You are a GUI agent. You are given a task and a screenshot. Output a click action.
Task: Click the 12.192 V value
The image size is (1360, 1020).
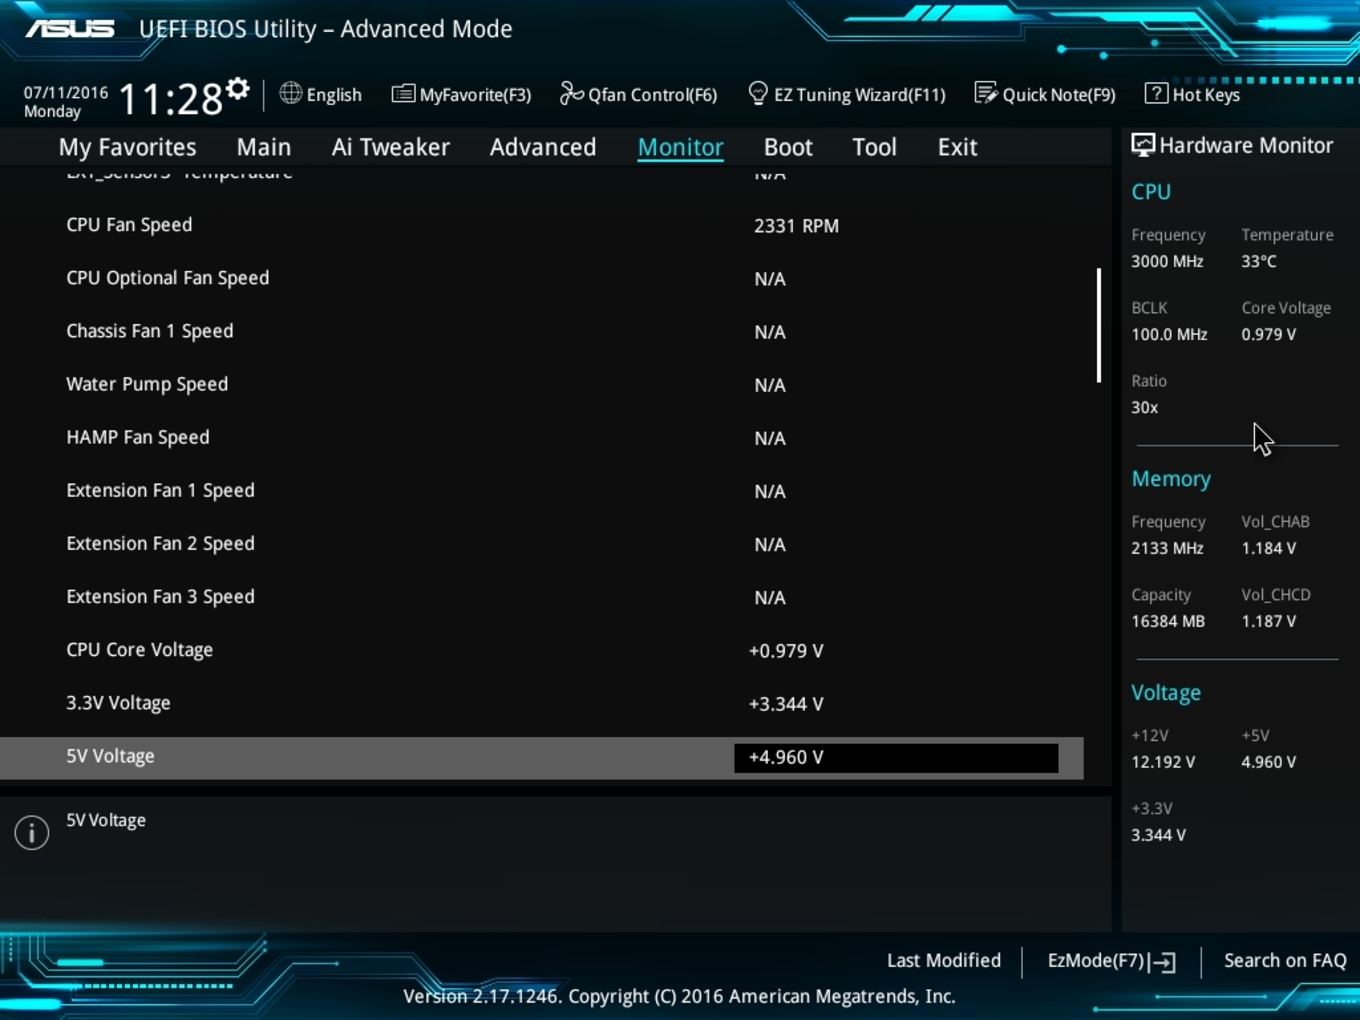1163,762
